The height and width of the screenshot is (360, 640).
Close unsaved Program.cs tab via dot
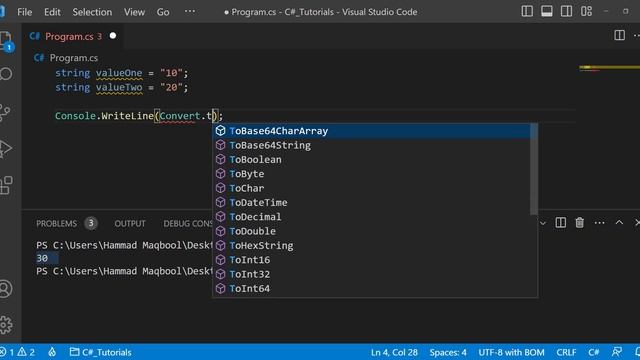(x=113, y=36)
